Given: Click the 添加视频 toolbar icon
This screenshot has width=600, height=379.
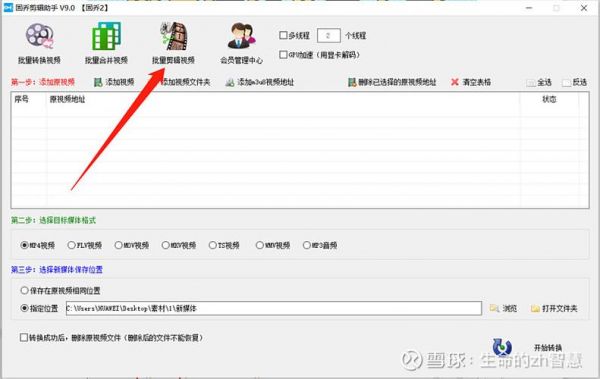Looking at the screenshot, I should [98, 82].
